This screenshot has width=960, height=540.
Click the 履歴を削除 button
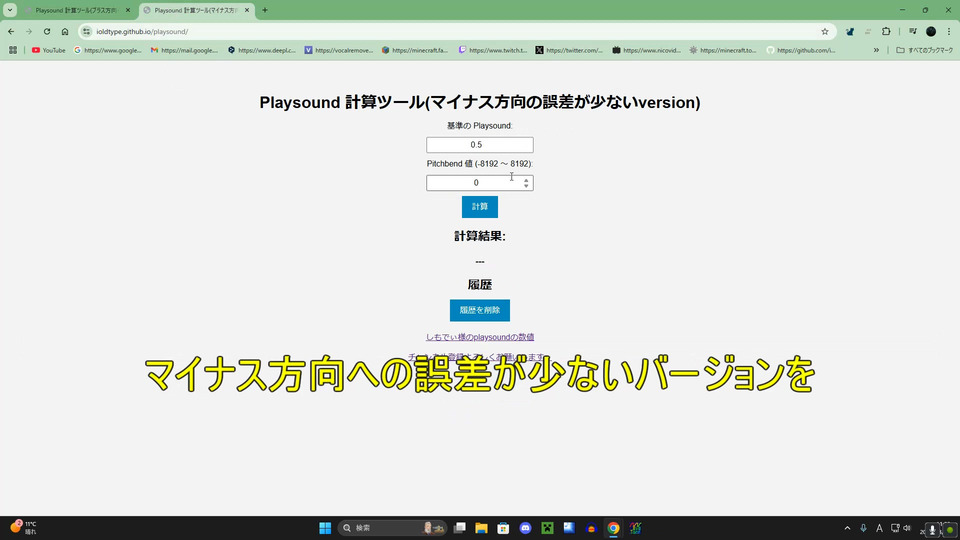pyautogui.click(x=479, y=310)
